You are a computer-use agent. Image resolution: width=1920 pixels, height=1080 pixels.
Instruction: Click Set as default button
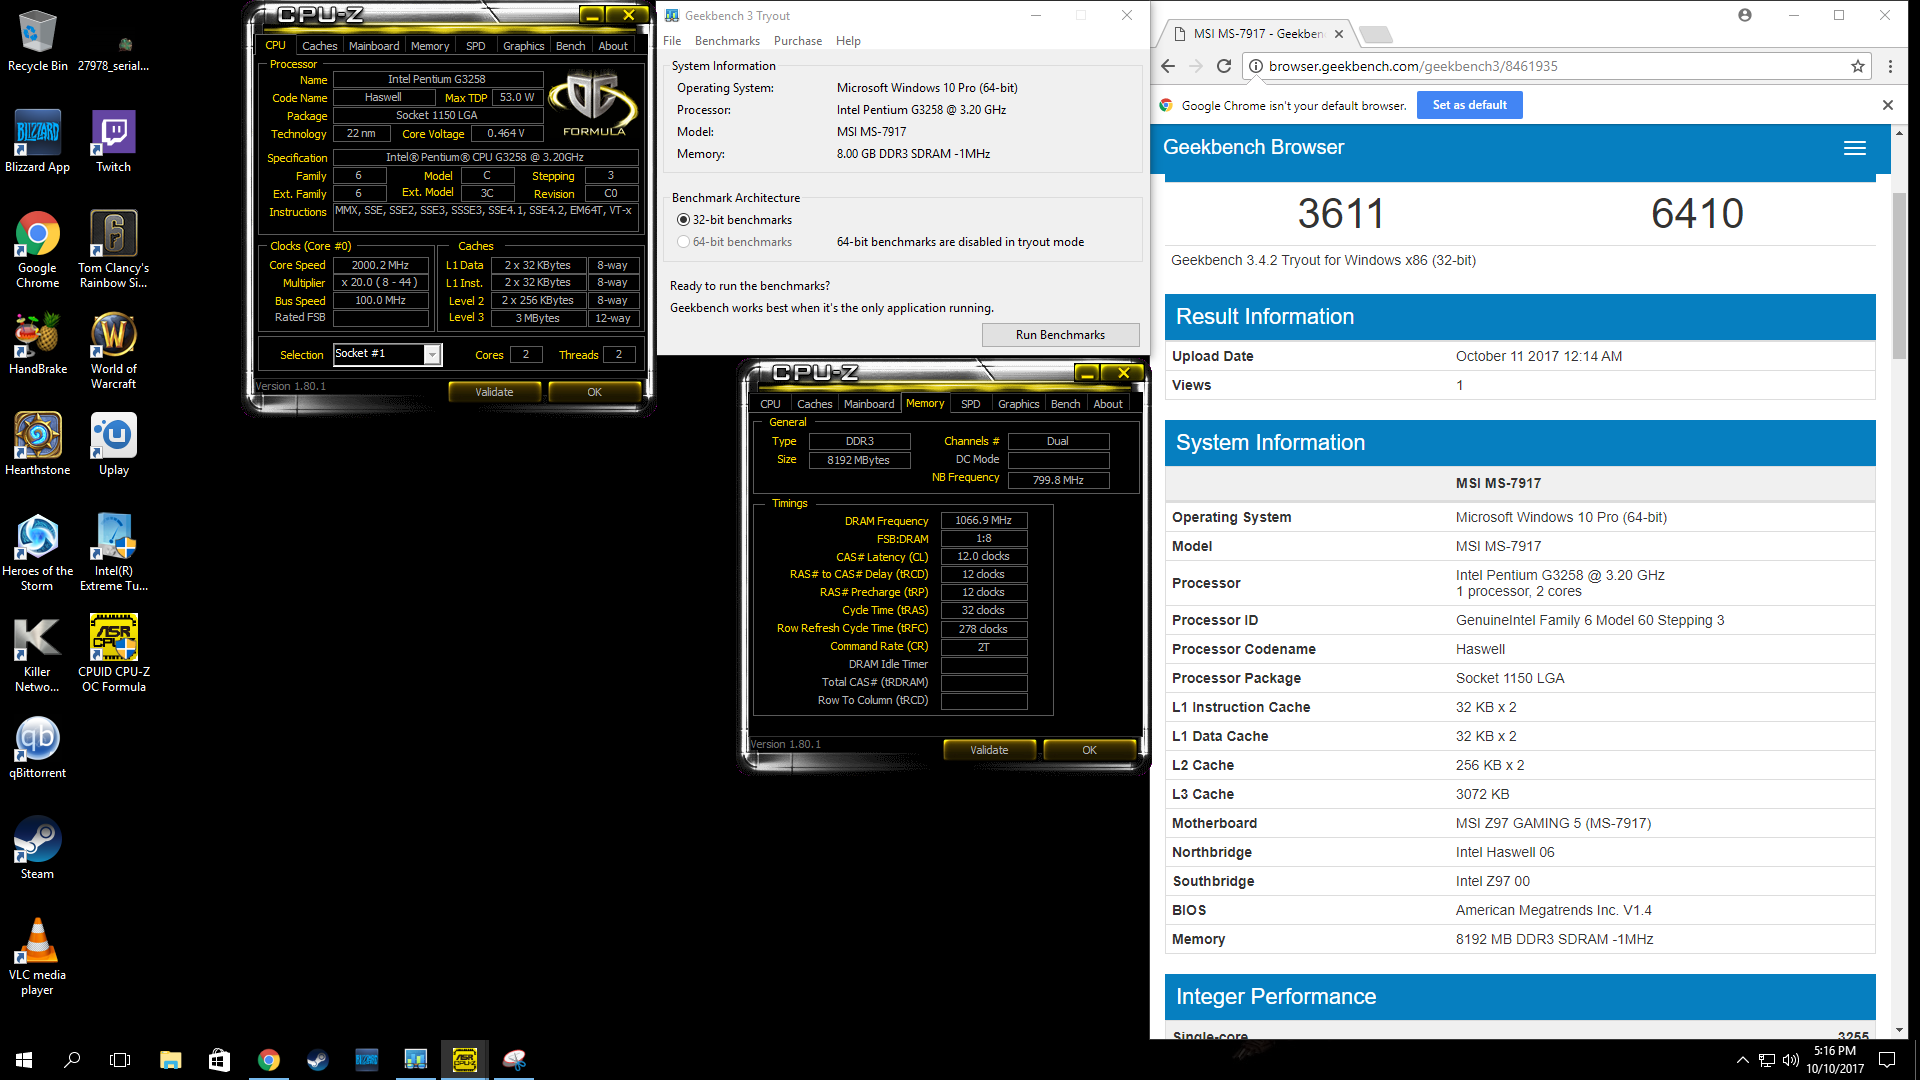pyautogui.click(x=1469, y=105)
